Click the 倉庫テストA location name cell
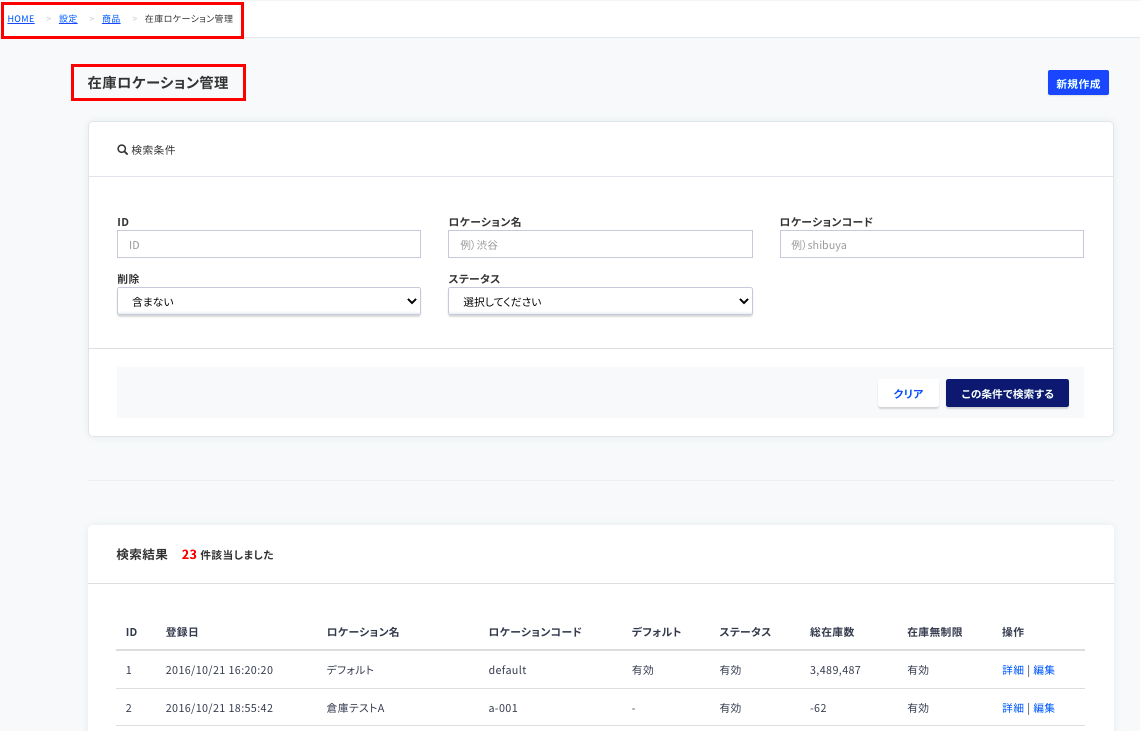 pos(356,708)
